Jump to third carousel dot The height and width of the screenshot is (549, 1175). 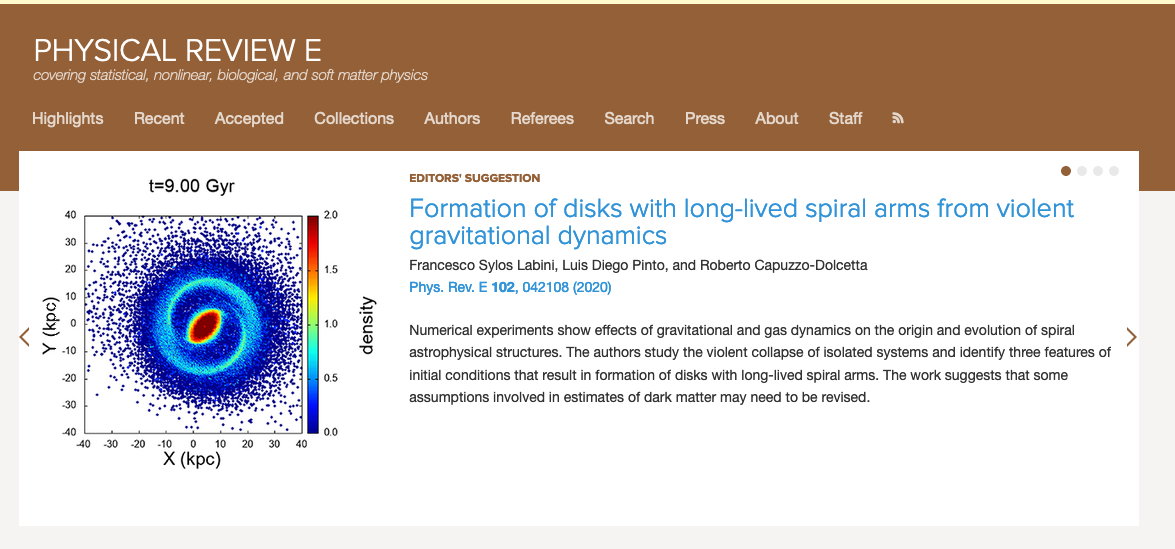point(1098,171)
